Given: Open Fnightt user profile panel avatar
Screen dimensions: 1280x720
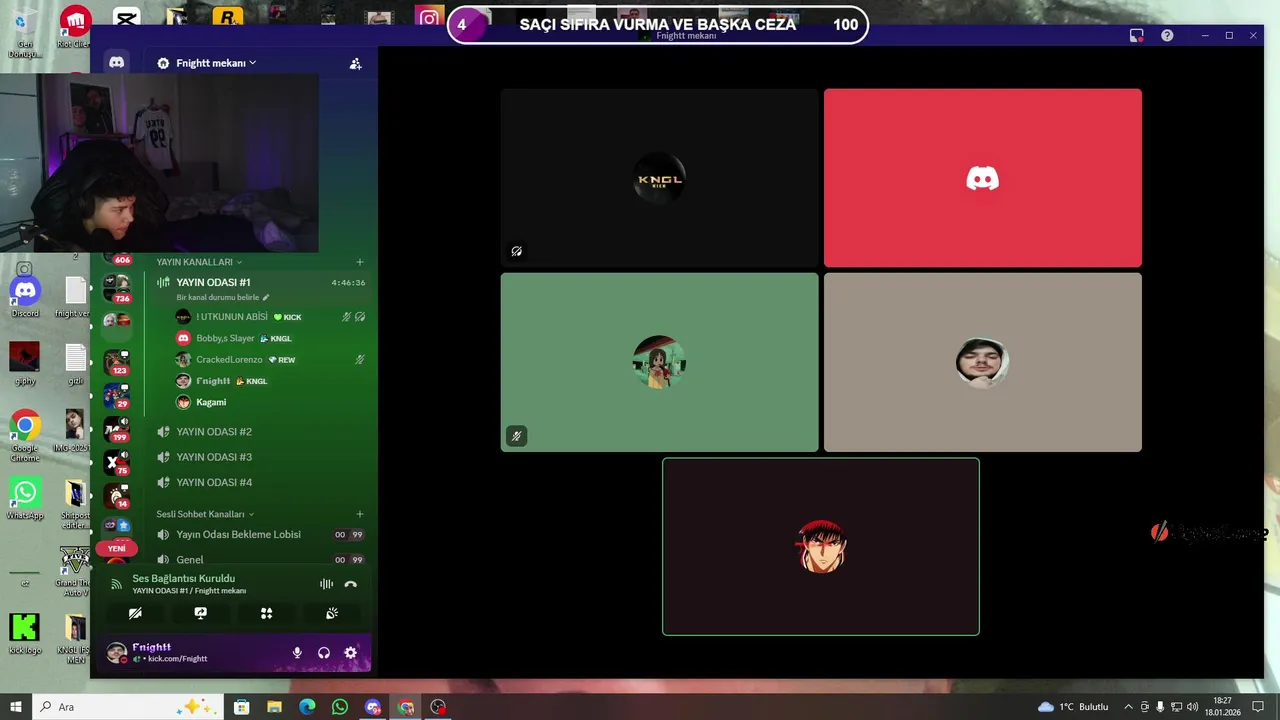Looking at the screenshot, I should click(117, 653).
